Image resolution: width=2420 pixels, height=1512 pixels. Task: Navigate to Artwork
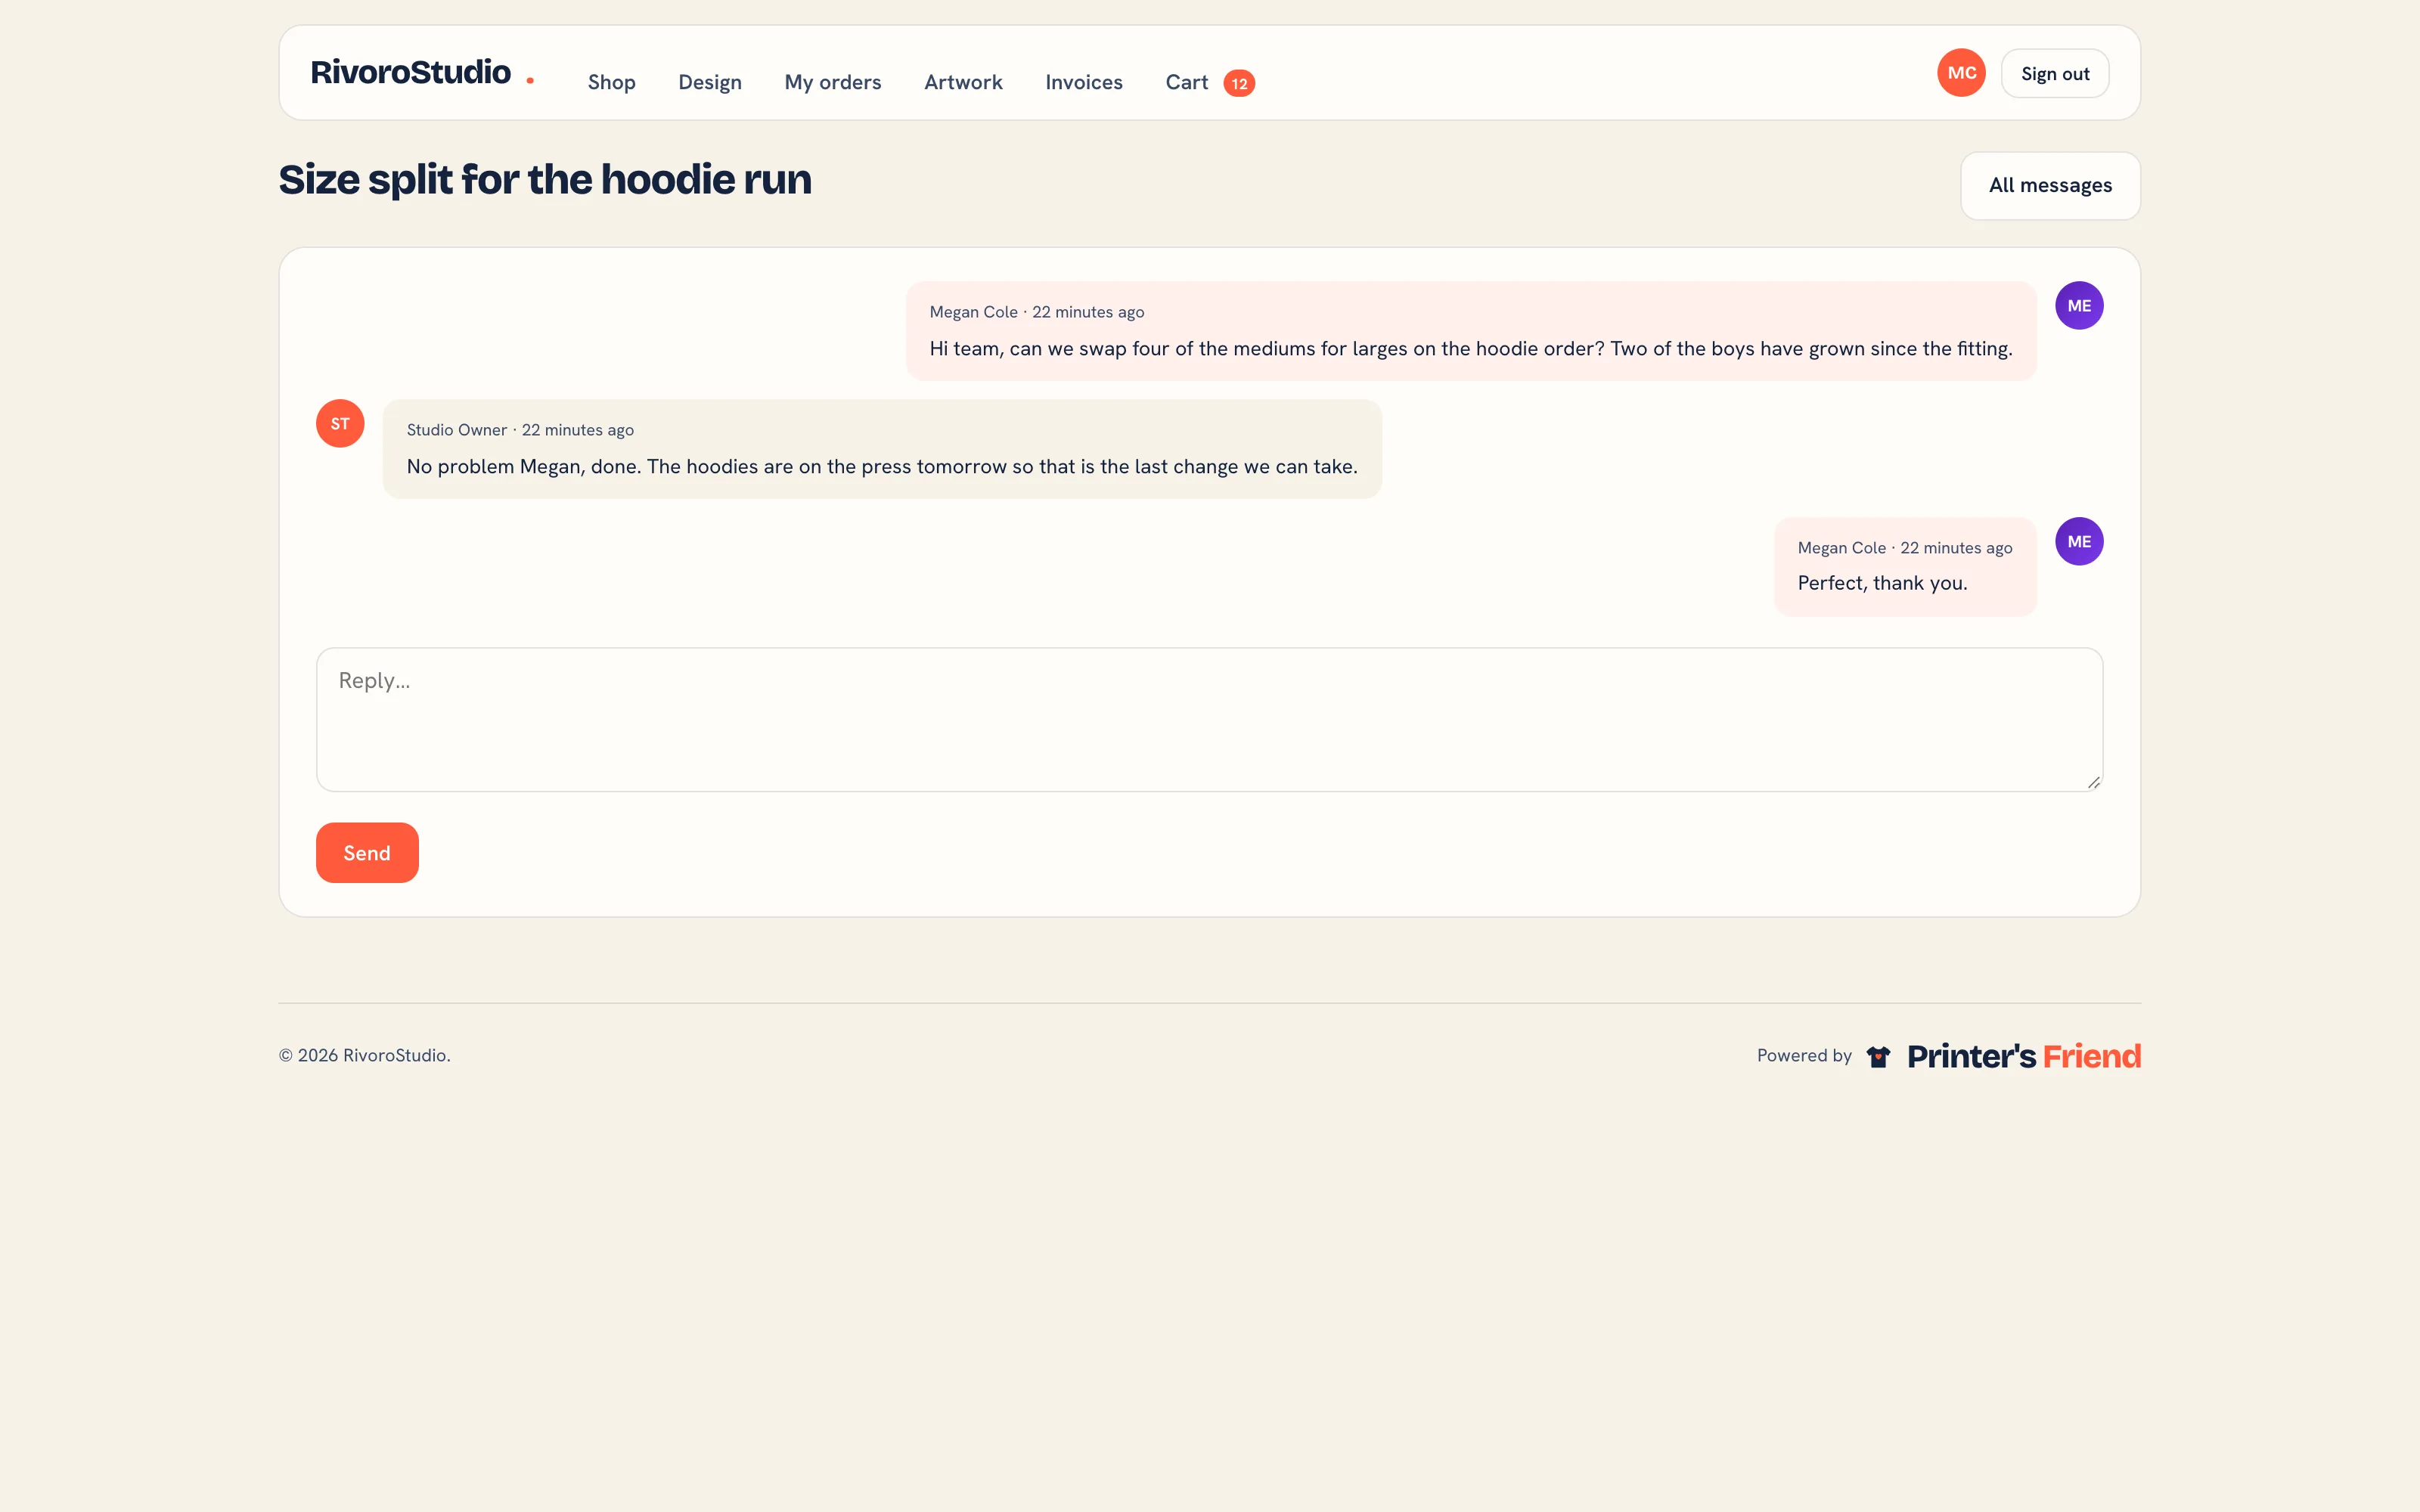click(963, 82)
